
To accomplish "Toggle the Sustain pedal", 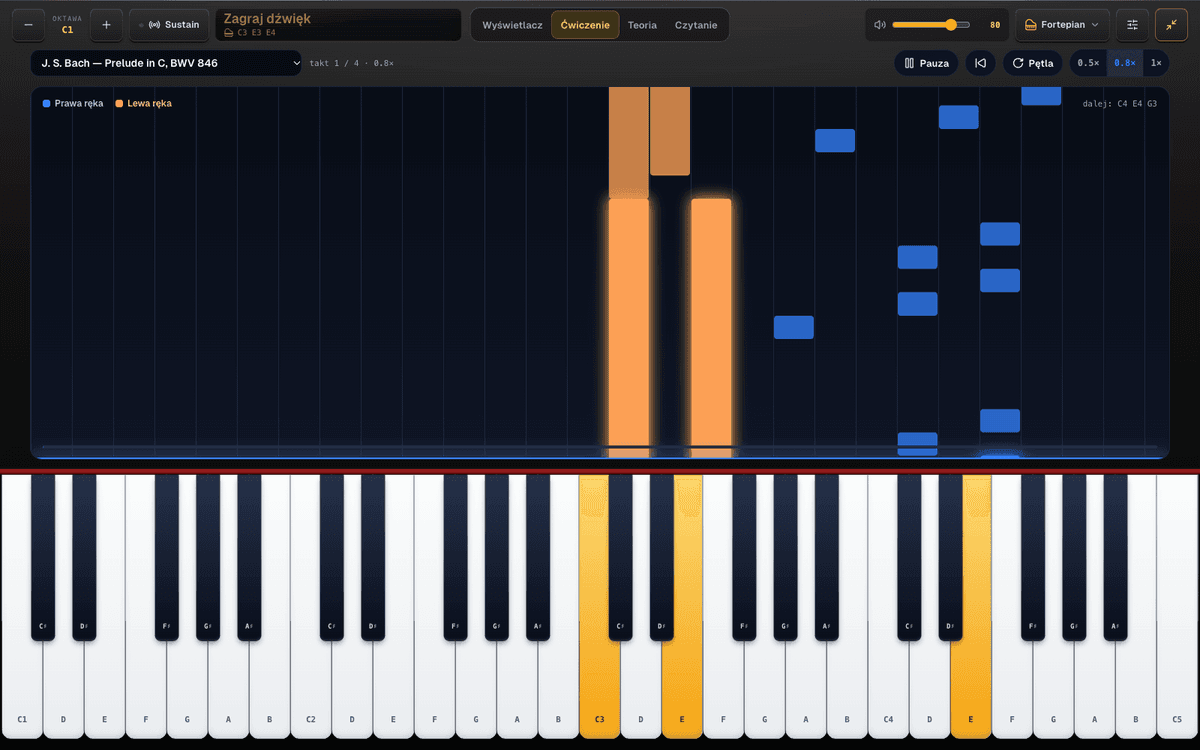I will click(169, 25).
